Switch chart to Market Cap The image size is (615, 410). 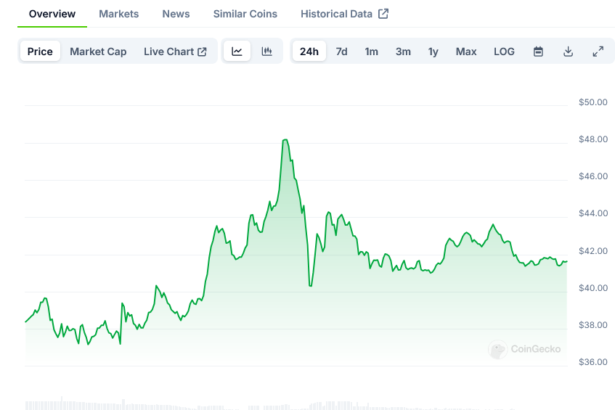coord(98,51)
